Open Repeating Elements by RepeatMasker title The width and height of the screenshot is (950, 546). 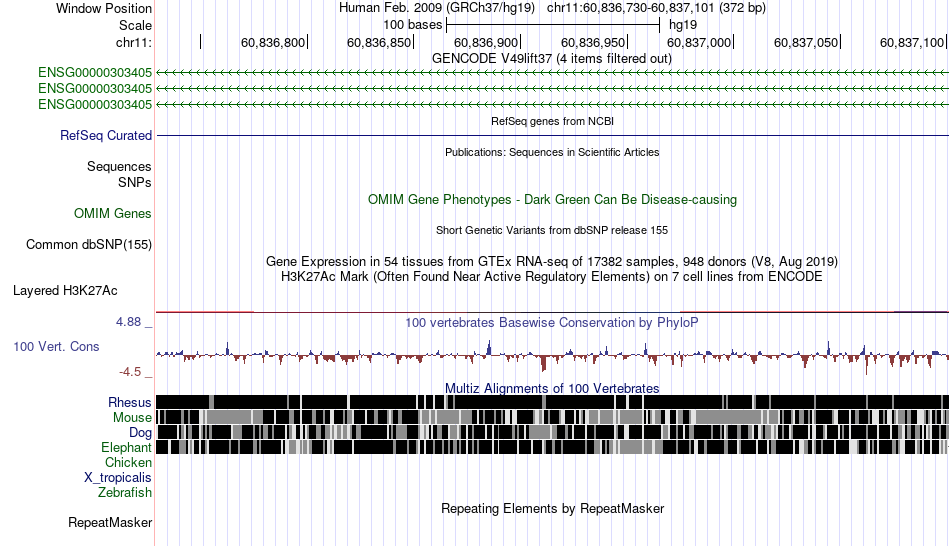[552, 508]
